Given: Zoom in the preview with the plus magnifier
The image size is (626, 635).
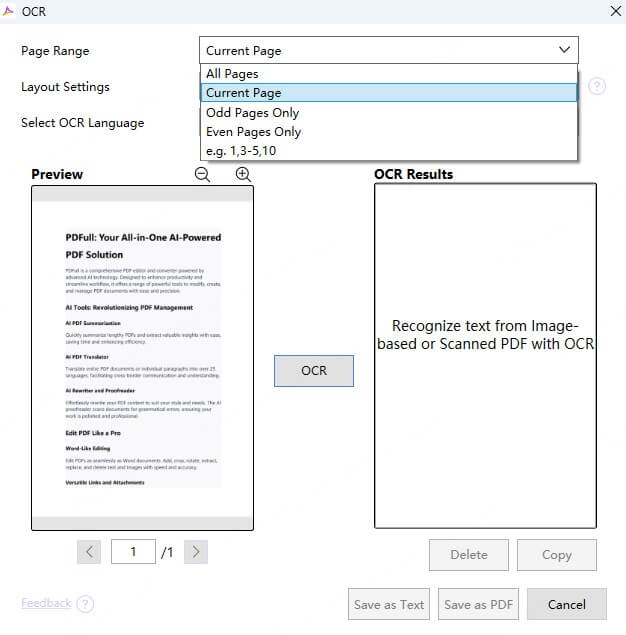Looking at the screenshot, I should coord(243,175).
